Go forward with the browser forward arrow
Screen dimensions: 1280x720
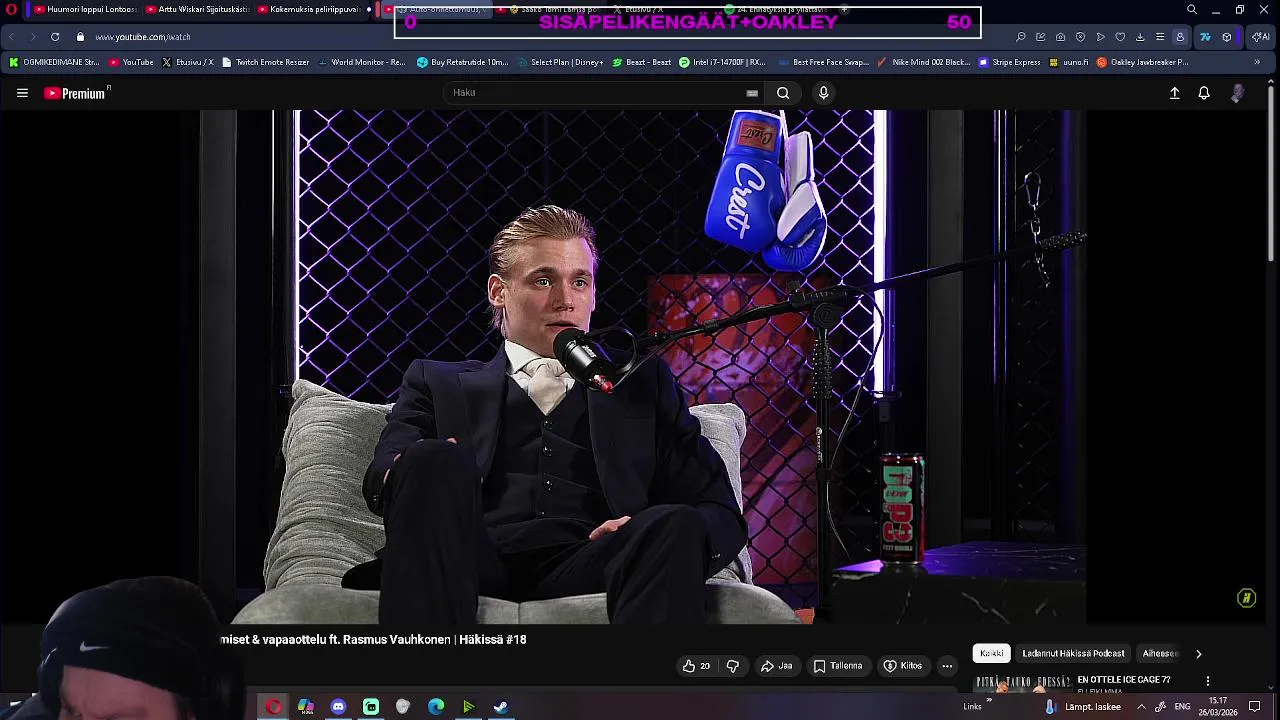pyautogui.click(x=32, y=37)
